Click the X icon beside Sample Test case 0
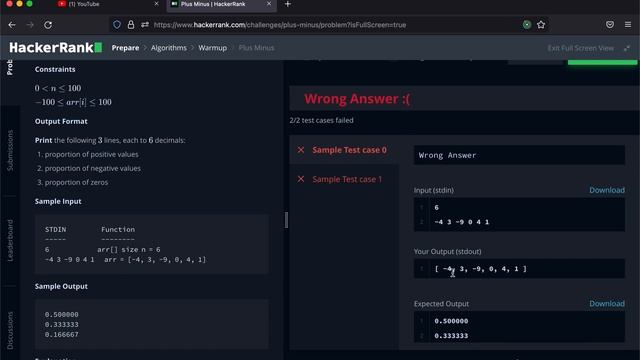 (301, 150)
